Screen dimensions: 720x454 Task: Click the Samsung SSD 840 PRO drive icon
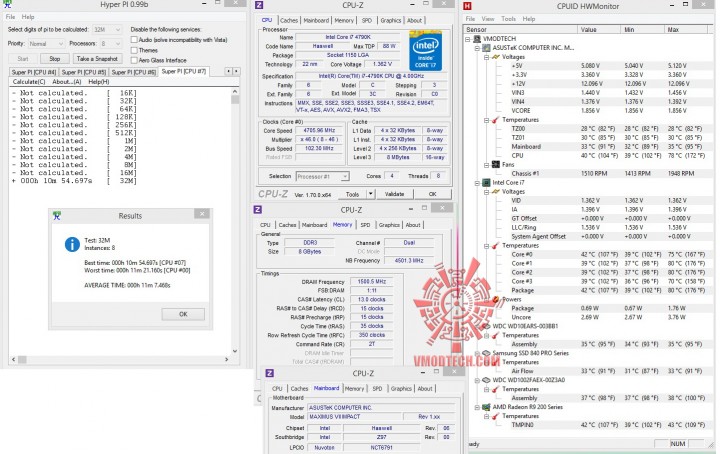(486, 353)
